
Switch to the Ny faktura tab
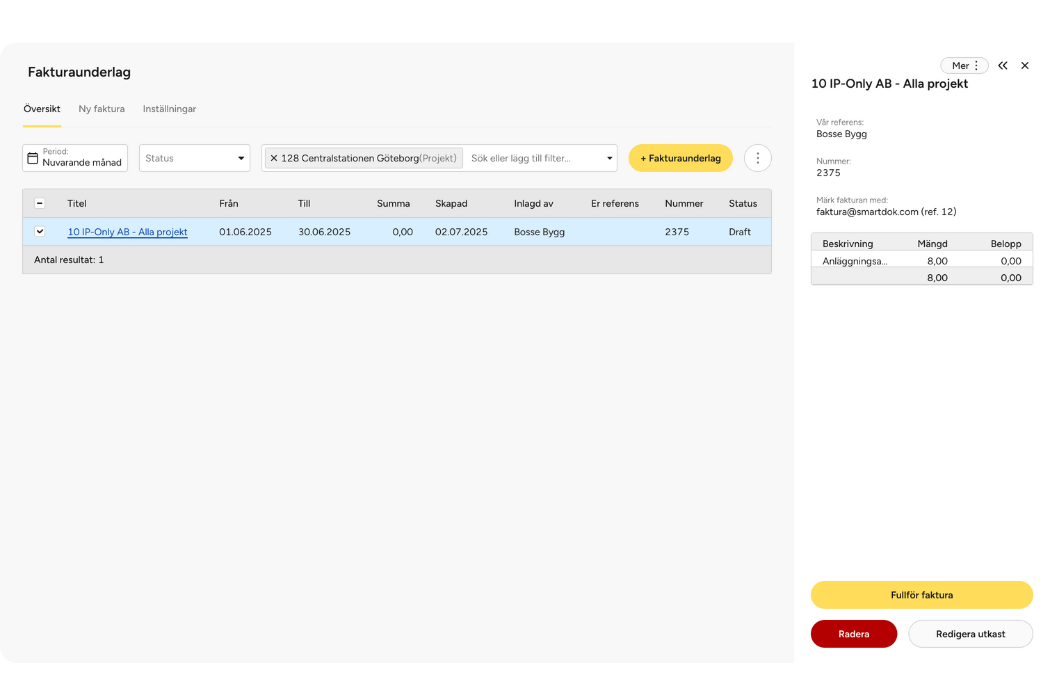pyautogui.click(x=101, y=109)
